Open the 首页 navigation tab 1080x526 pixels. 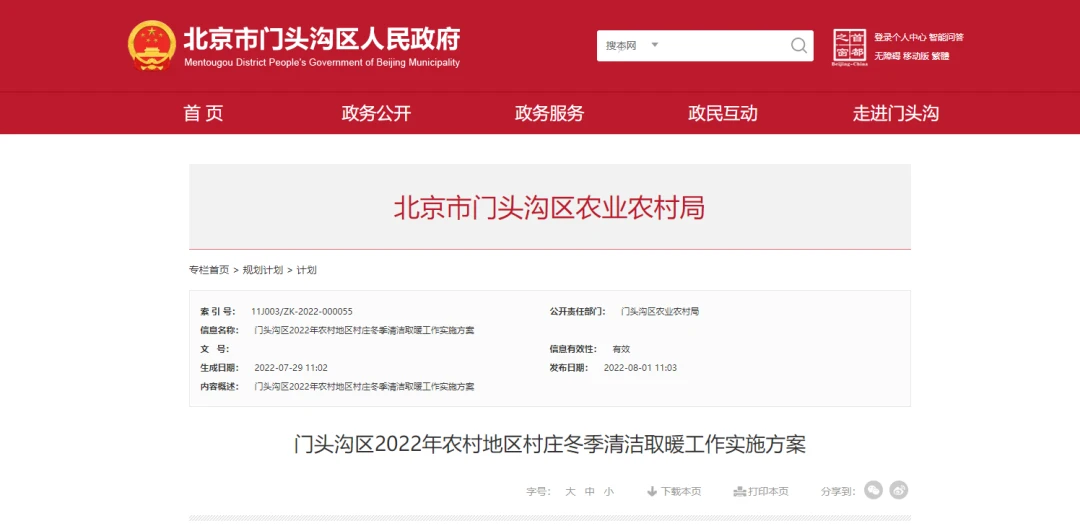tap(203, 113)
